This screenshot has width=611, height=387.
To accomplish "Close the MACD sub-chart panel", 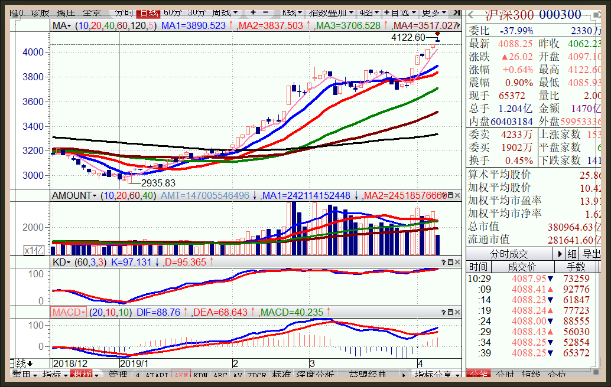I will [457, 312].
